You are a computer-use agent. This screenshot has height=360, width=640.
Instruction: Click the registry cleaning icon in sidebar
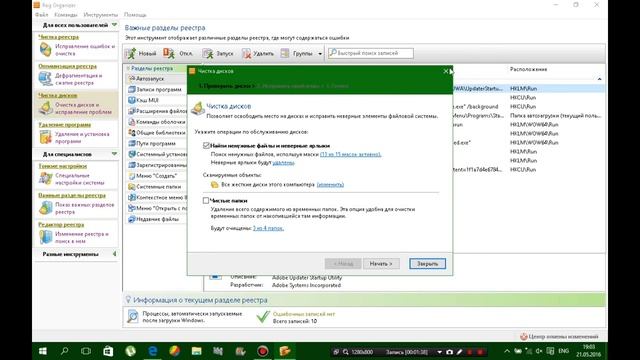pos(45,49)
